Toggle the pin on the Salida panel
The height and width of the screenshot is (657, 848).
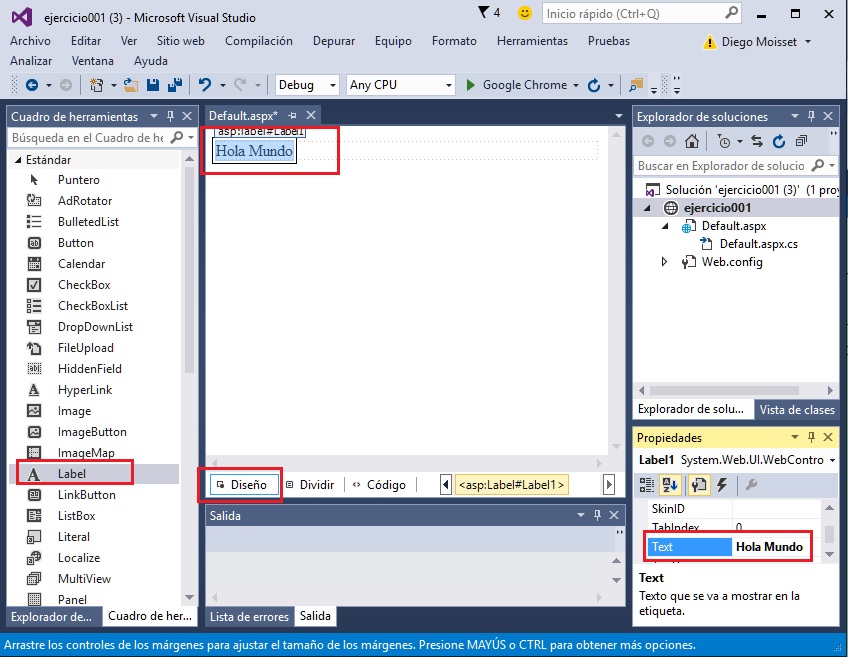tap(597, 515)
